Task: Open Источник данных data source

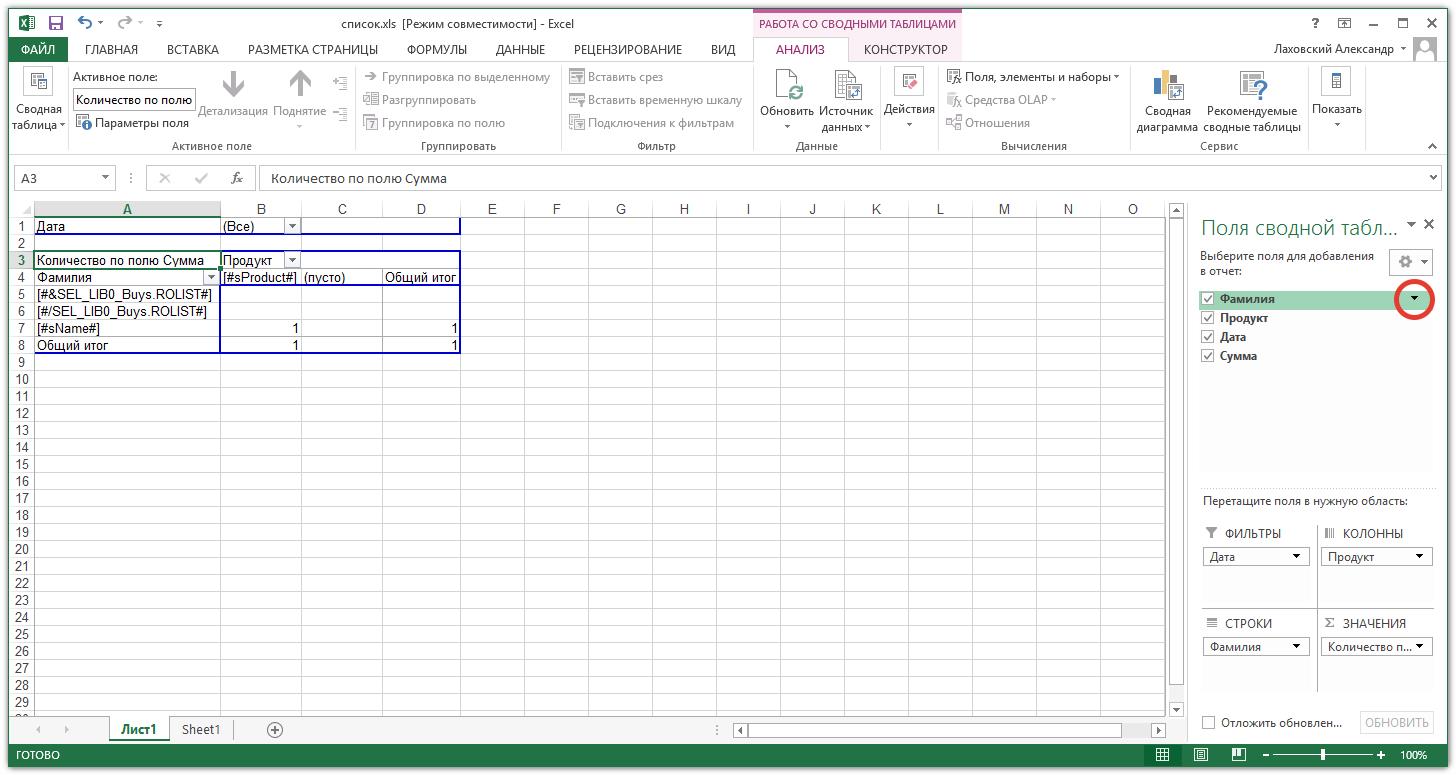Action: coord(846,100)
